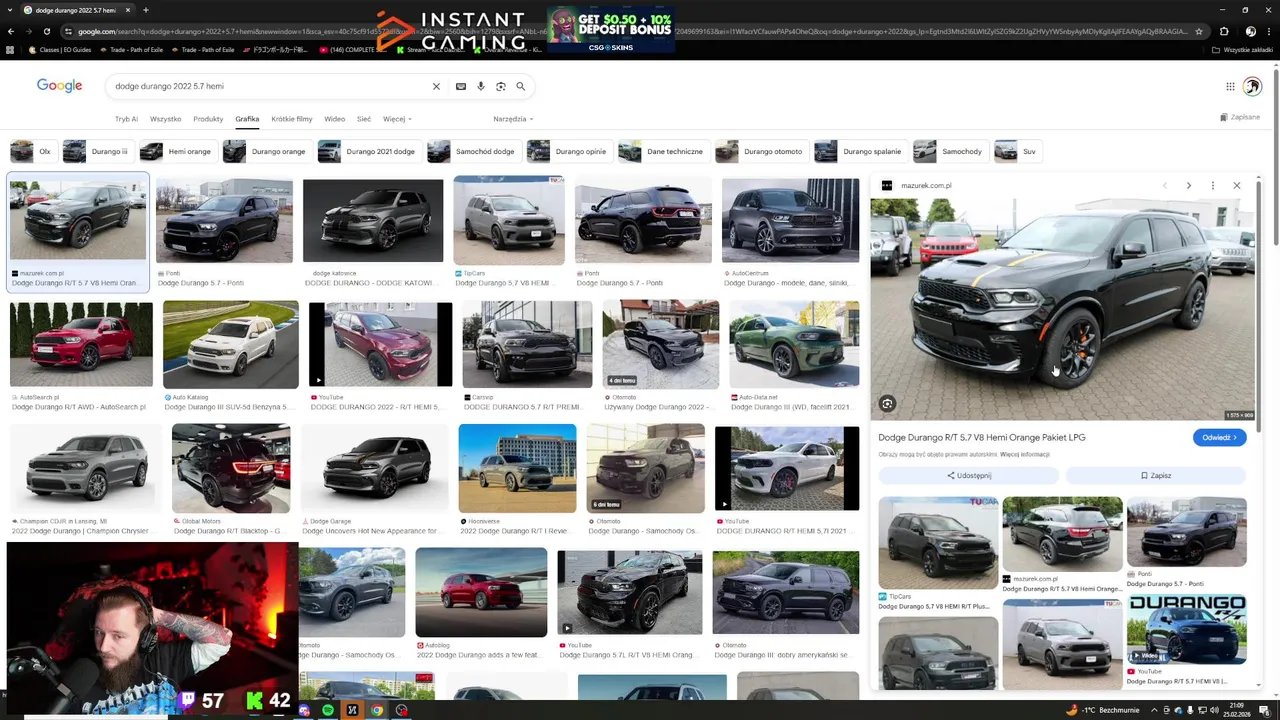The width and height of the screenshot is (1280, 720).
Task: Open the Google account avatar
Action: pyautogui.click(x=1252, y=86)
